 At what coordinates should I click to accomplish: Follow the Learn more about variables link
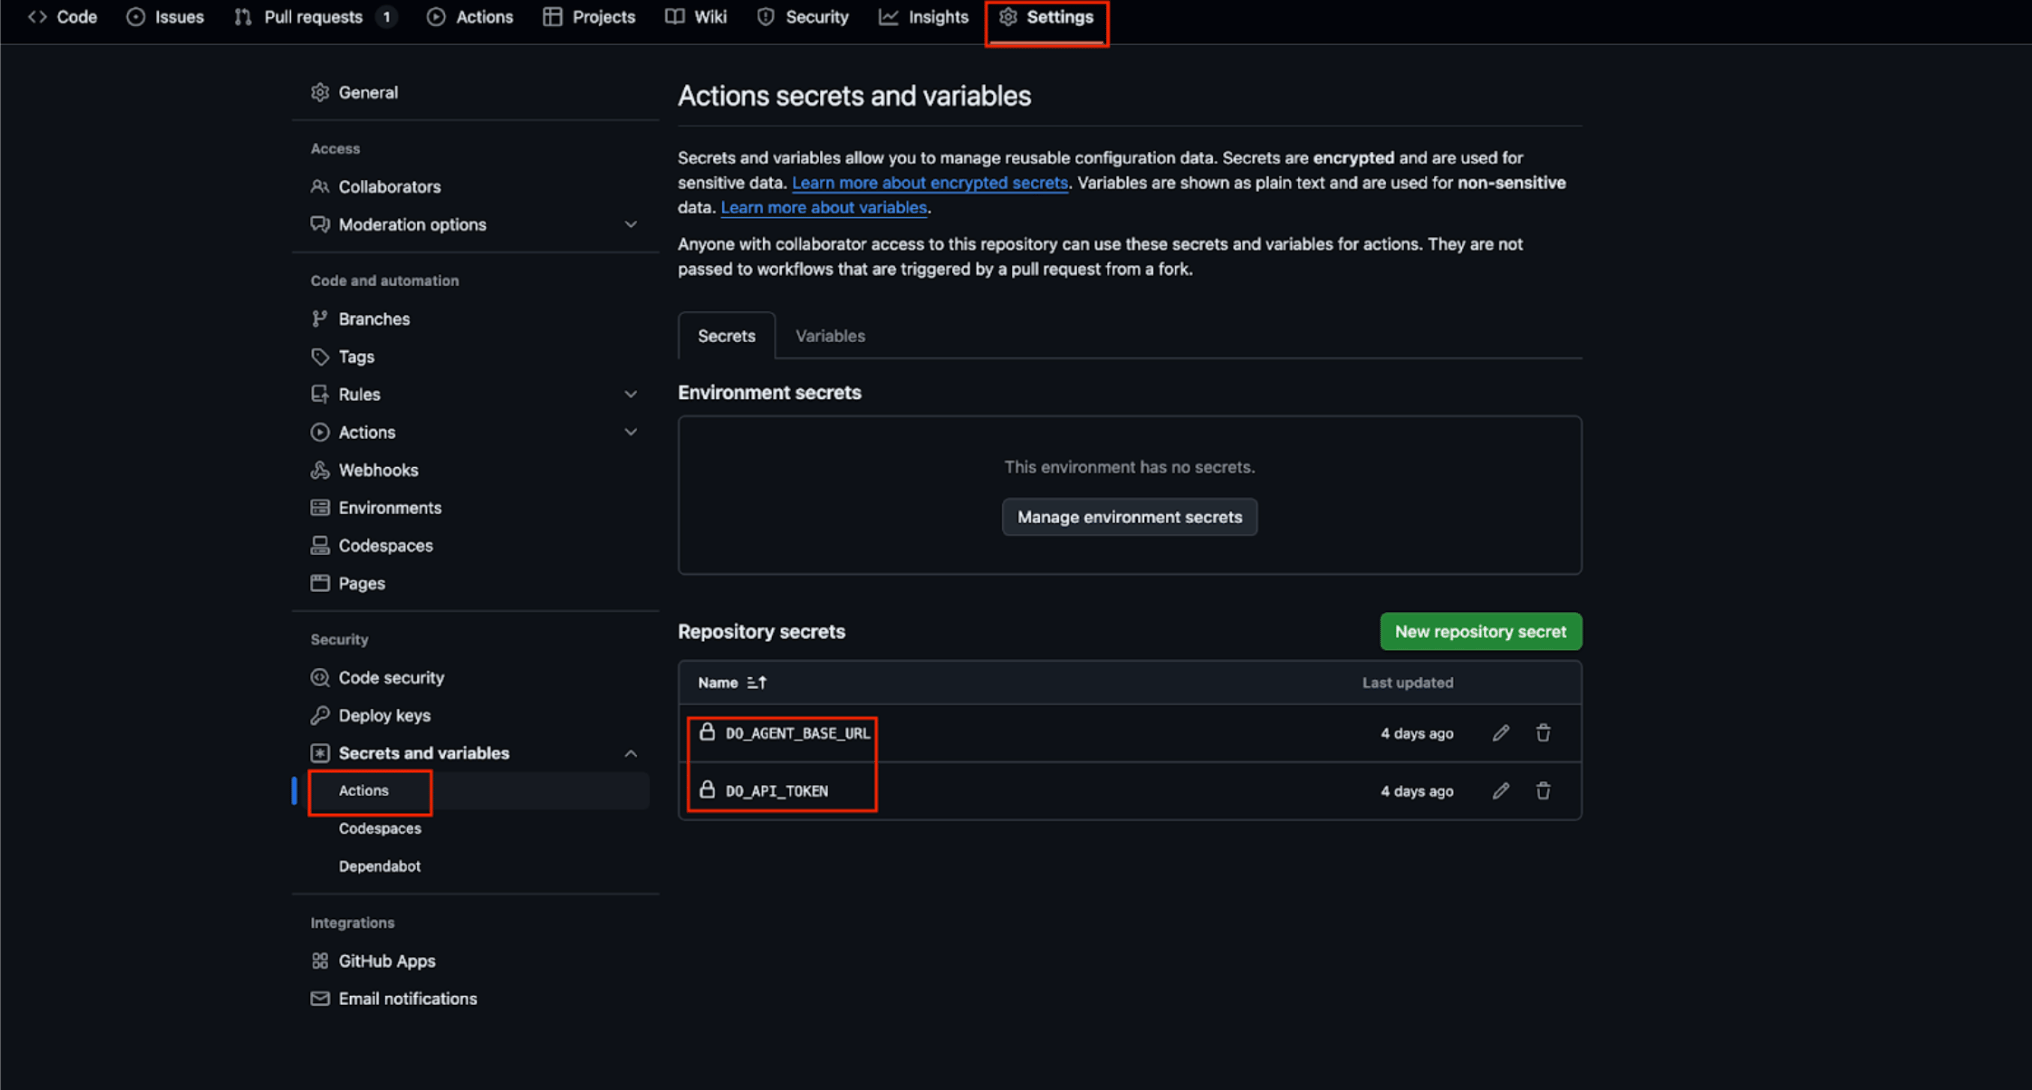point(824,208)
